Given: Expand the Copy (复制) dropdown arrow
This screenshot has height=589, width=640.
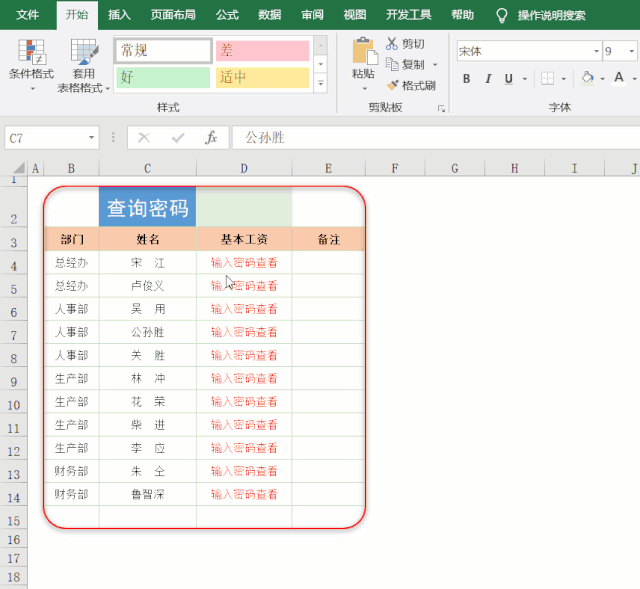Looking at the screenshot, I should click(x=435, y=64).
